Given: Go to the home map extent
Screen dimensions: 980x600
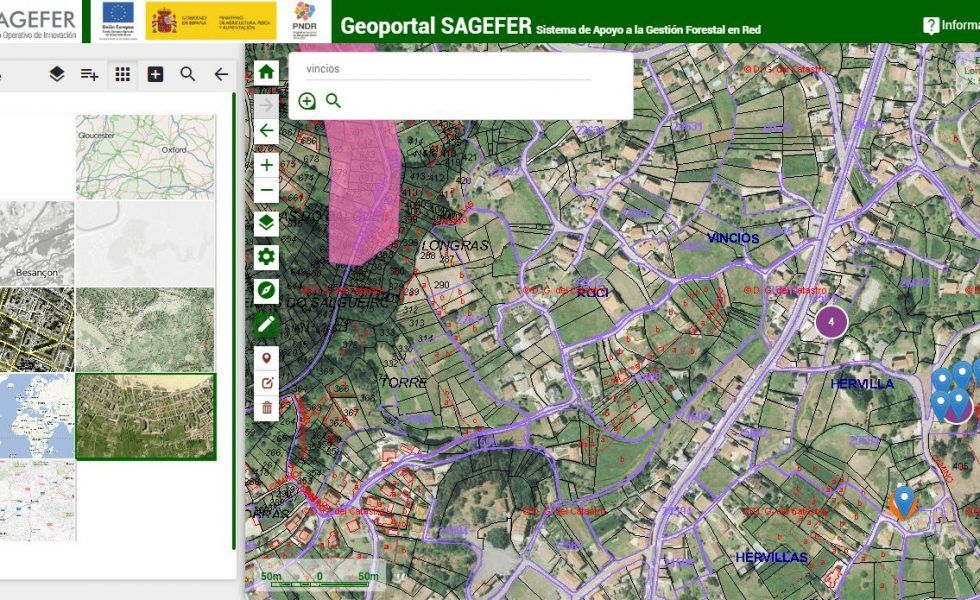Looking at the screenshot, I should (x=265, y=73).
